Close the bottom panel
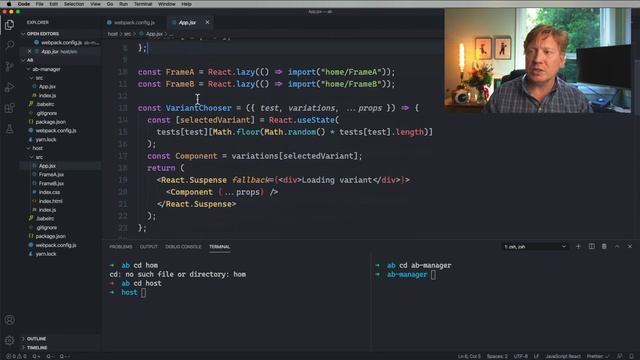Viewport: 640px width, 360px height. 630,247
